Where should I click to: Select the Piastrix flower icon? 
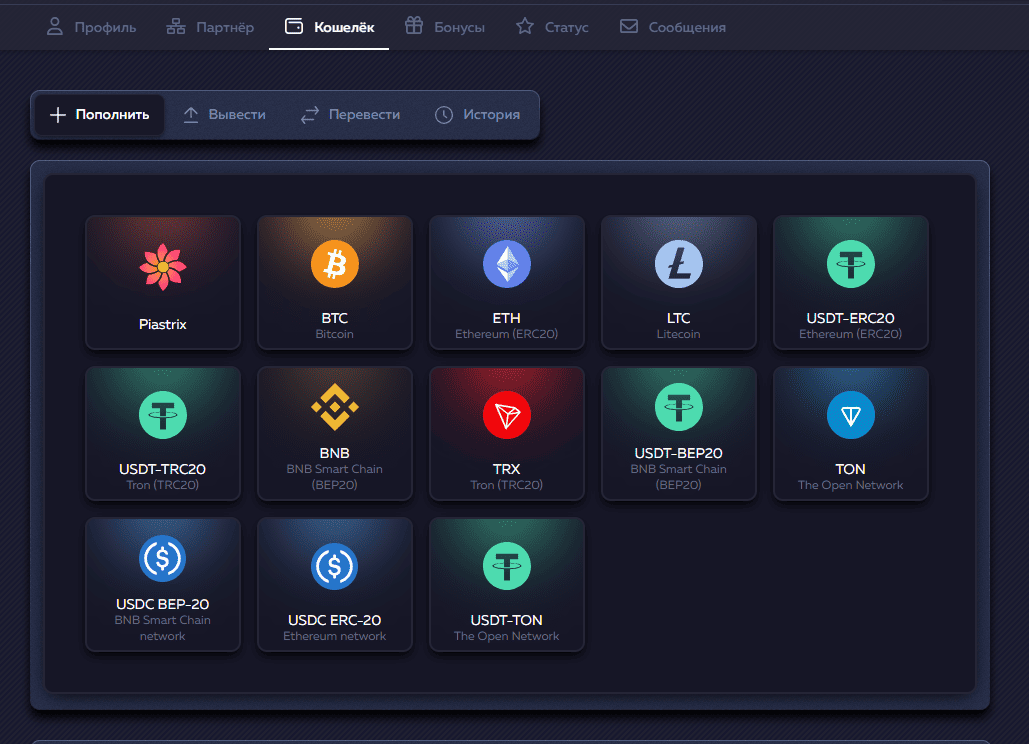163,267
